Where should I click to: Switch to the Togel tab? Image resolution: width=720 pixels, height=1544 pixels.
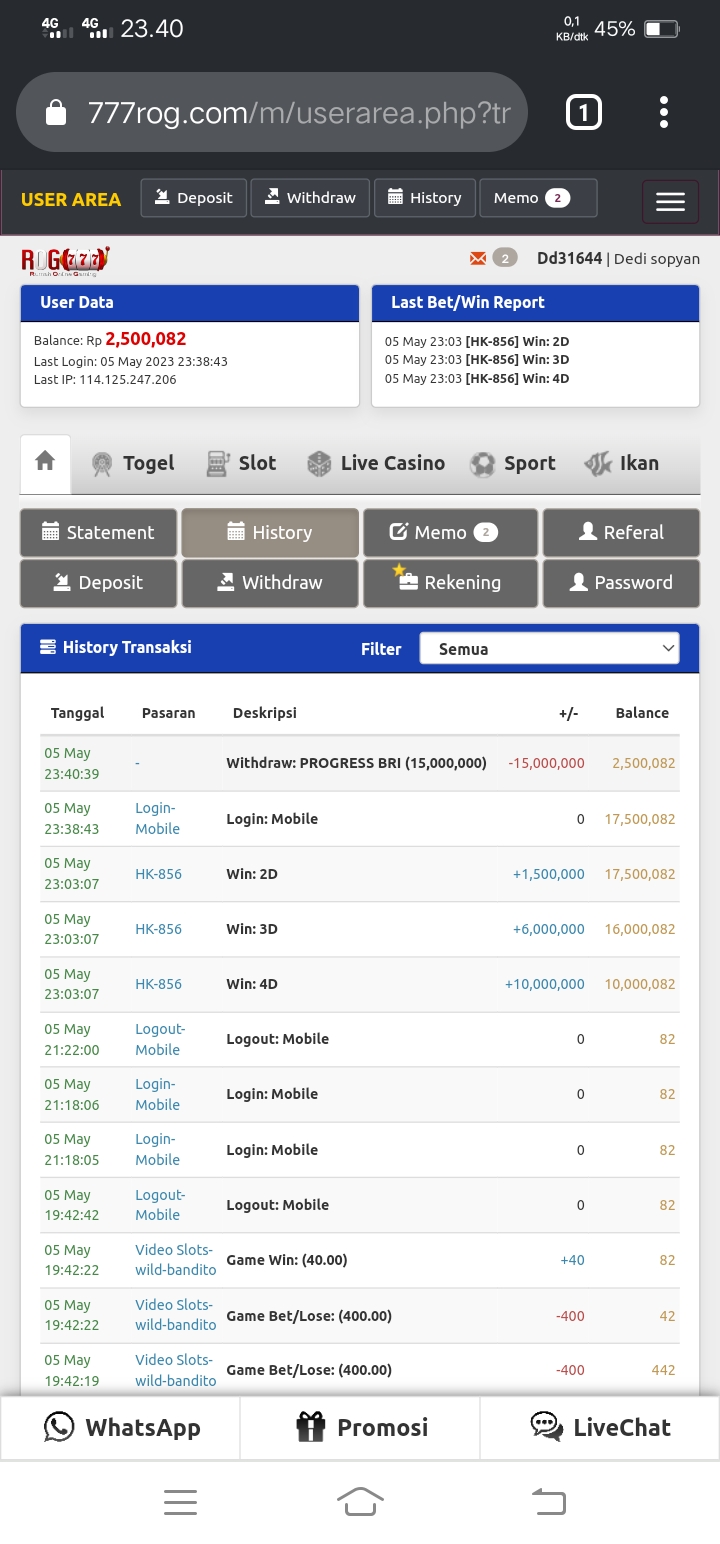coord(132,463)
